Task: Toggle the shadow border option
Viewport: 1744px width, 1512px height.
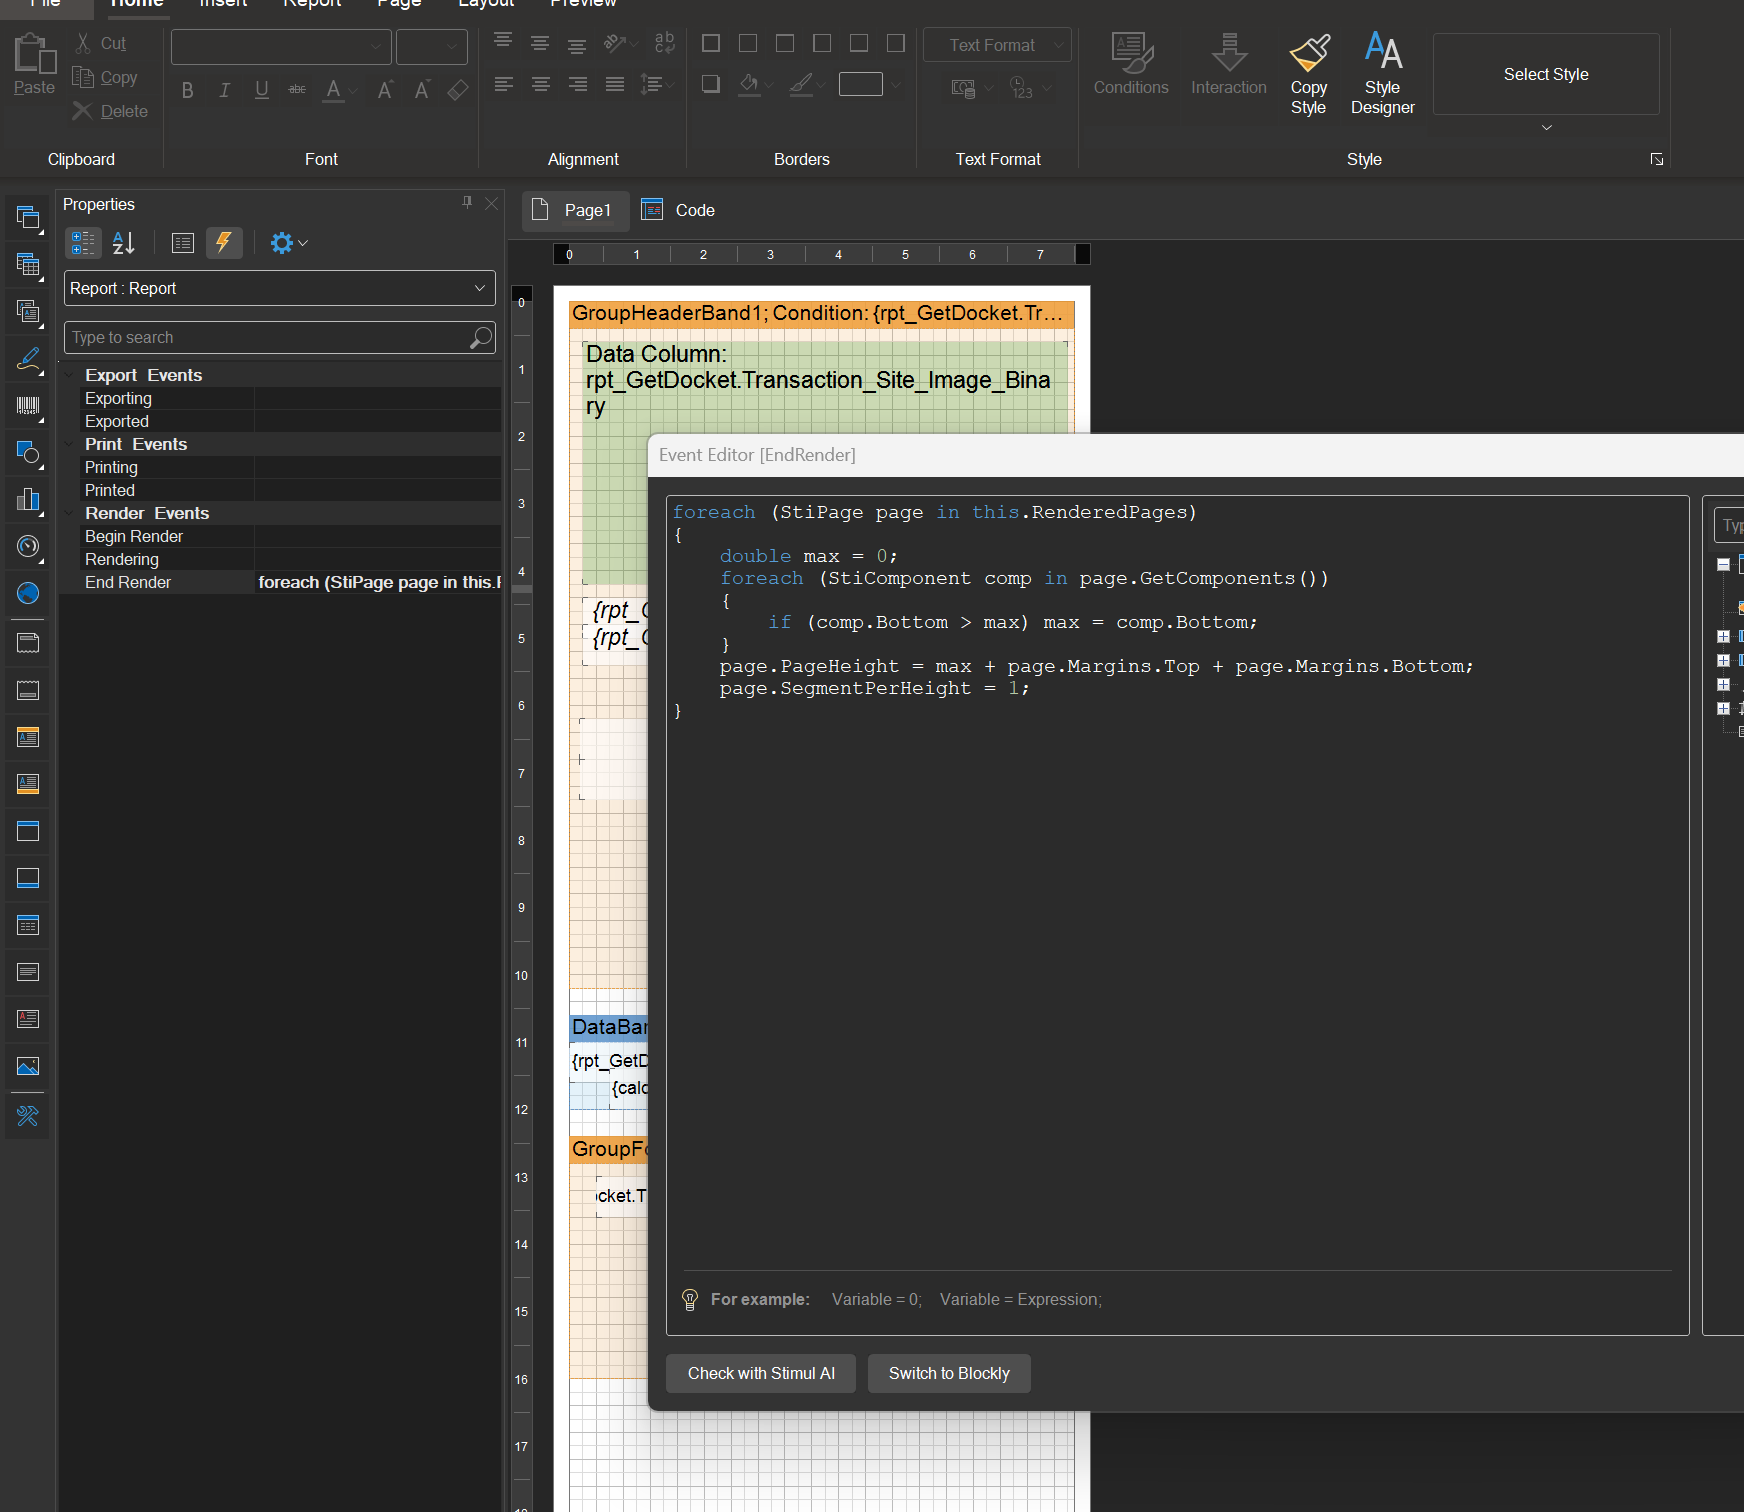Action: click(711, 84)
